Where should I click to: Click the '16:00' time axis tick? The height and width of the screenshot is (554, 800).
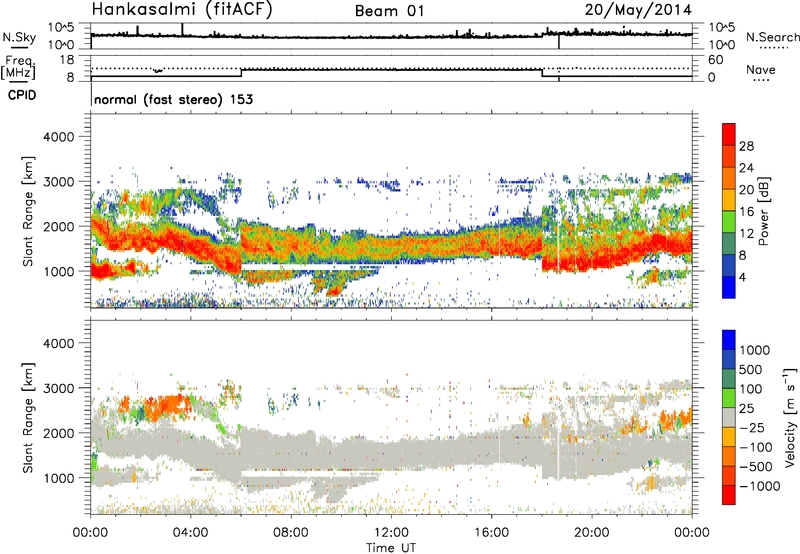(491, 533)
